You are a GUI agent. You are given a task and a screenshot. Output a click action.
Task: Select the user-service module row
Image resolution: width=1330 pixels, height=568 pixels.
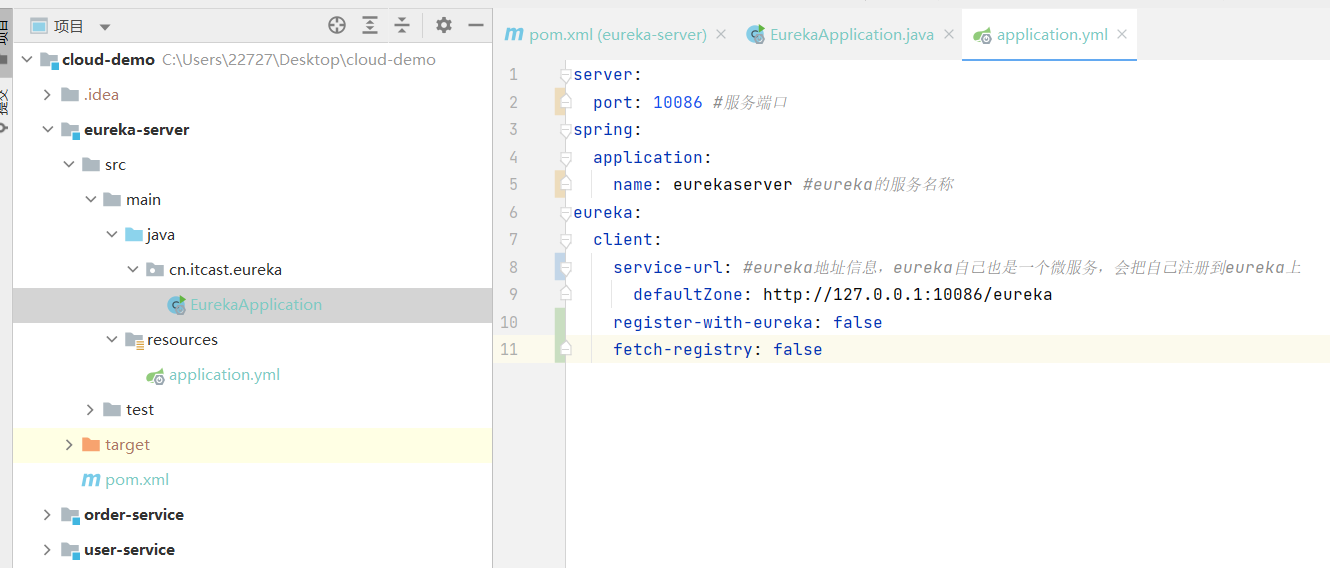252,550
